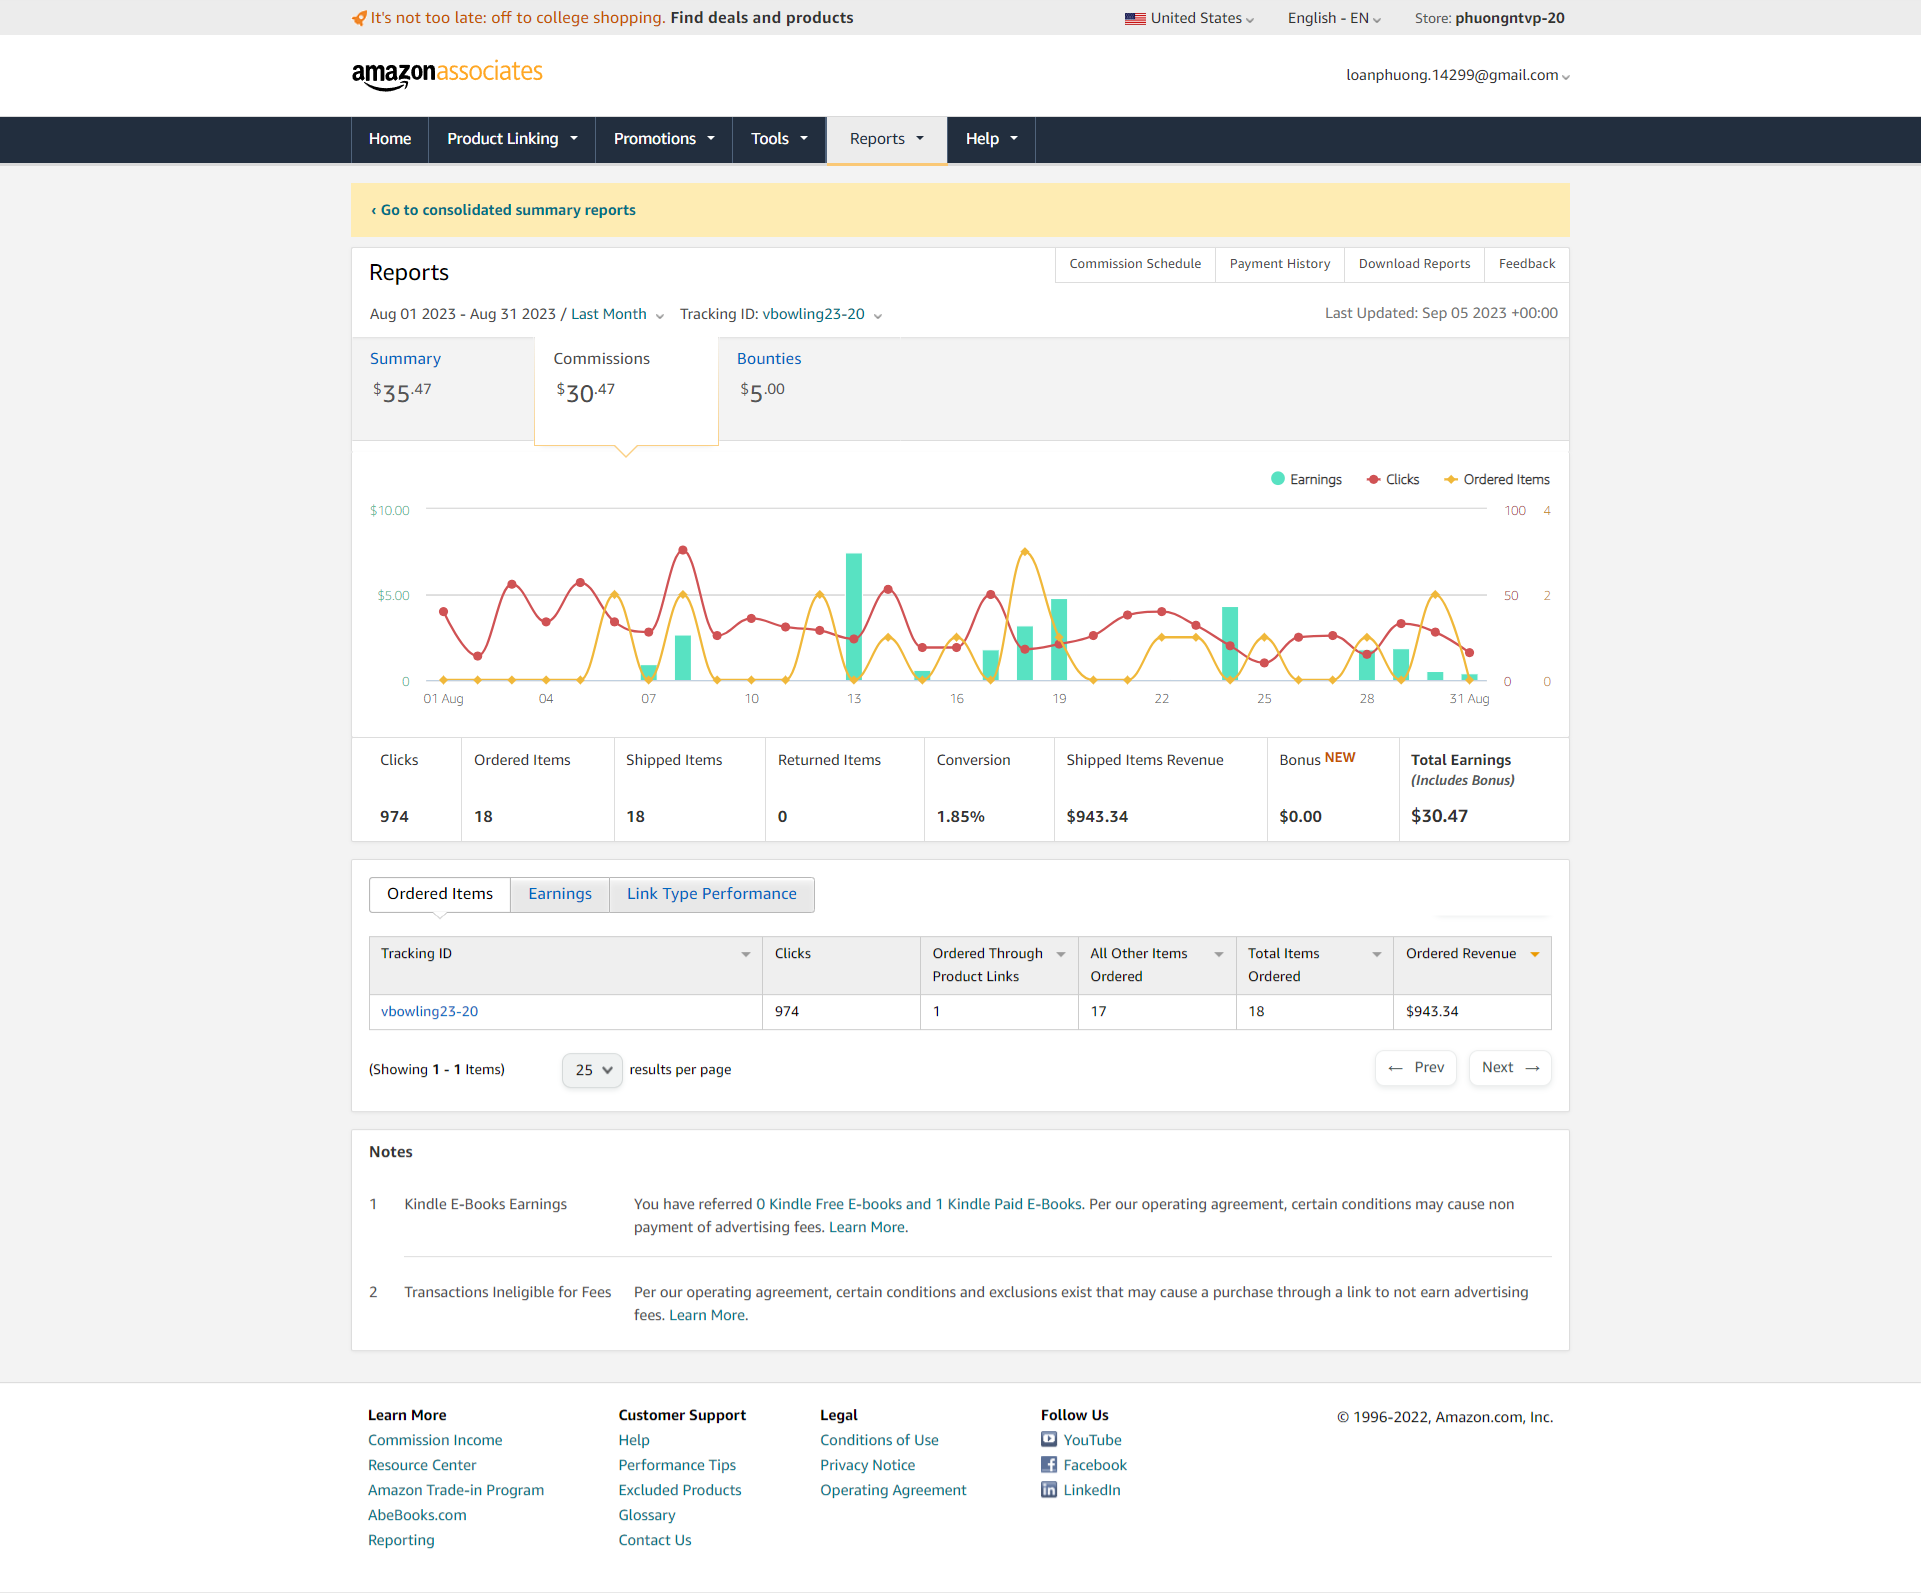This screenshot has width=1921, height=1593.
Task: Open the Resource Center footer link
Action: [422, 1465]
